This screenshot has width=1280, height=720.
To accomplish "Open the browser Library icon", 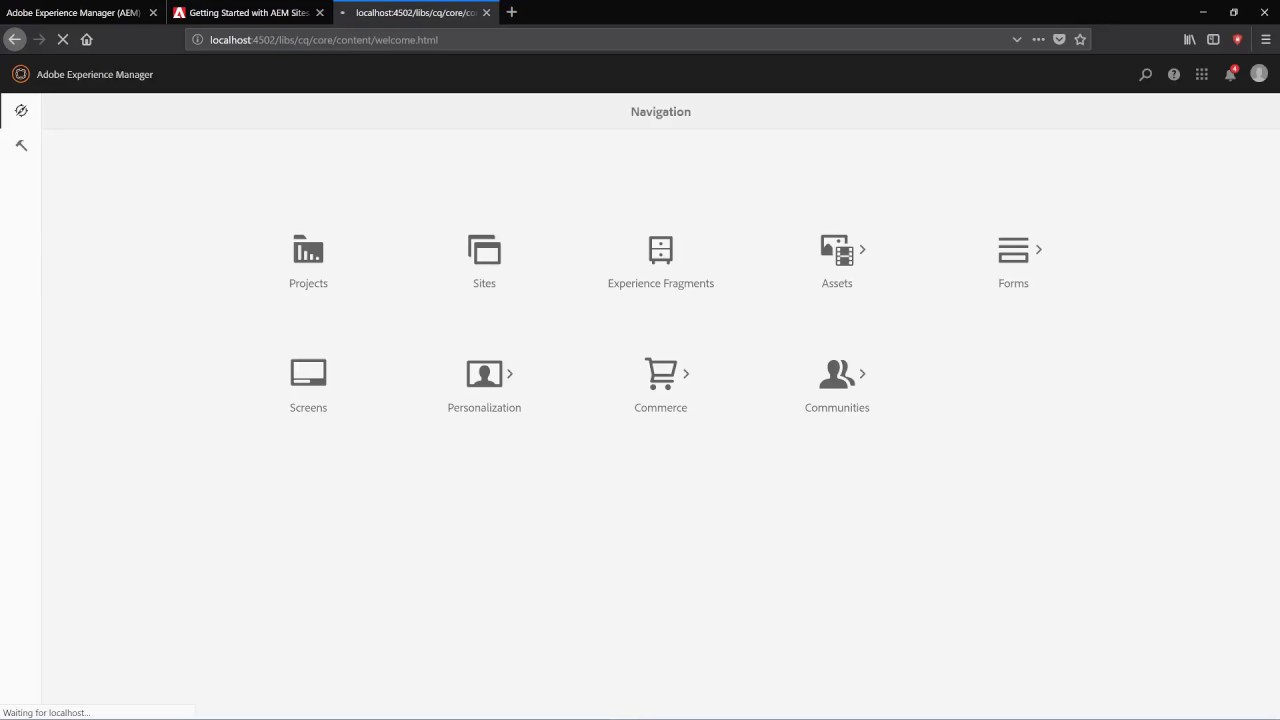I will coord(1189,40).
